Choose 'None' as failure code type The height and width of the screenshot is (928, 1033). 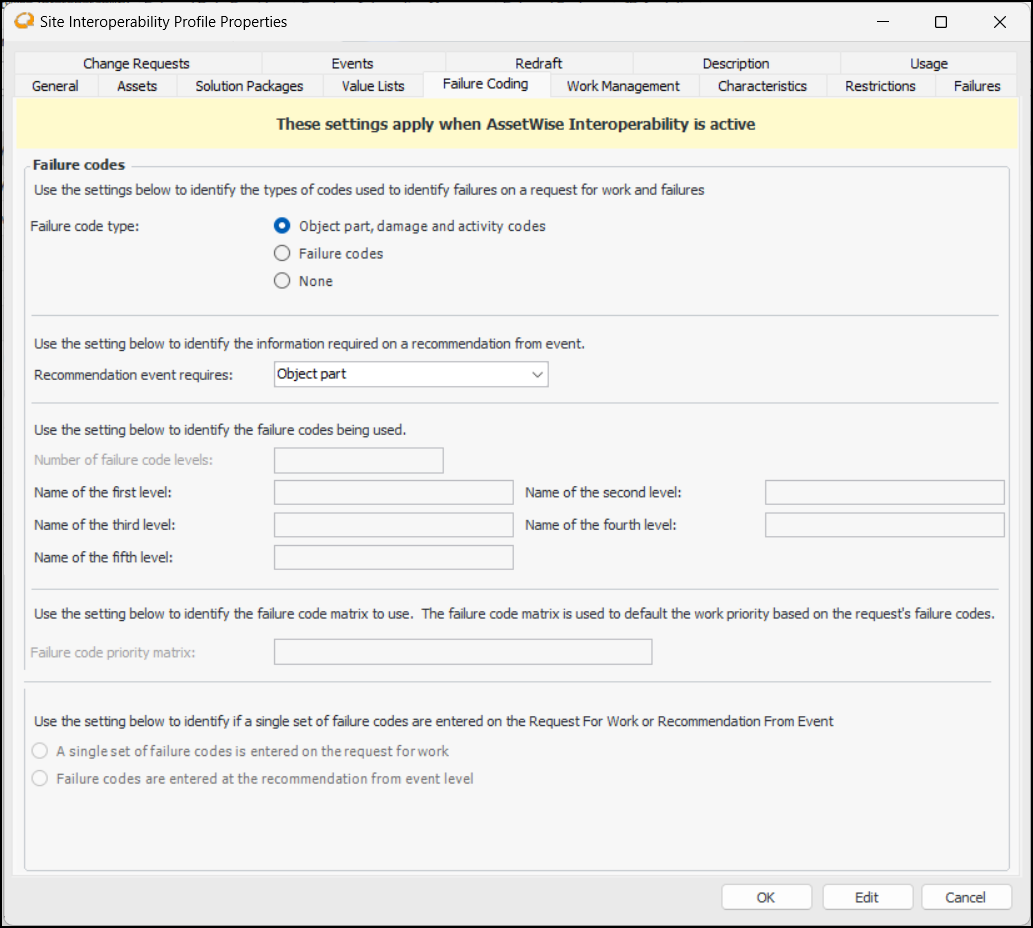283,282
